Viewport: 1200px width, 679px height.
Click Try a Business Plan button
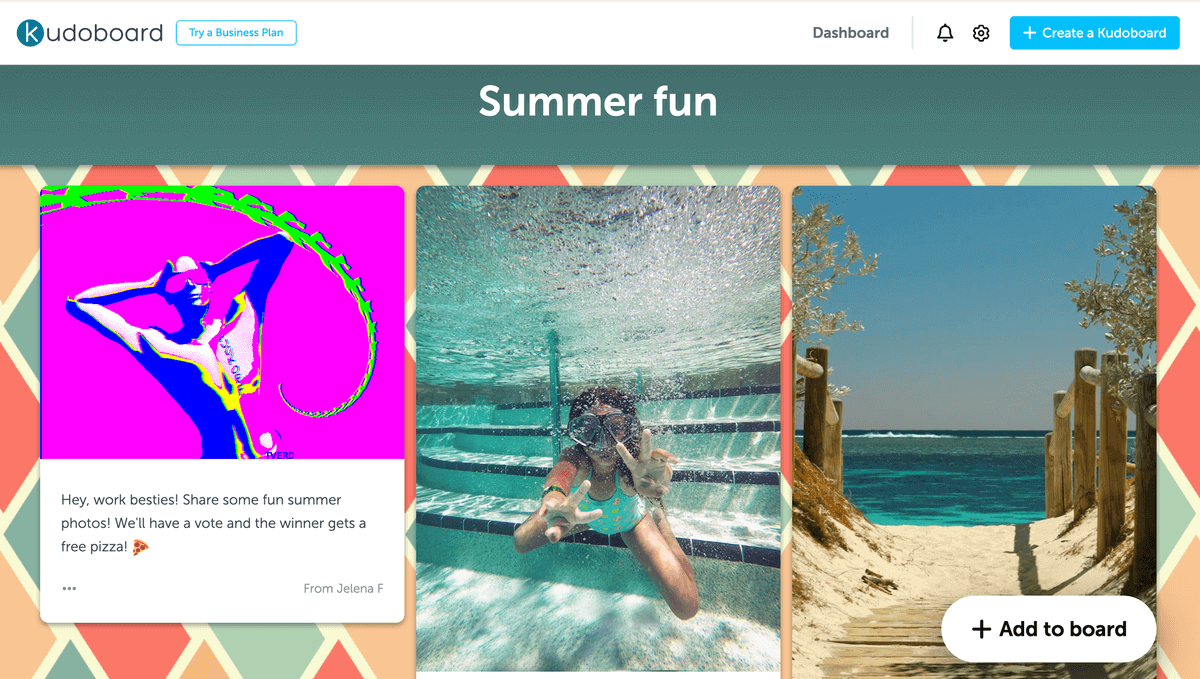(x=236, y=33)
